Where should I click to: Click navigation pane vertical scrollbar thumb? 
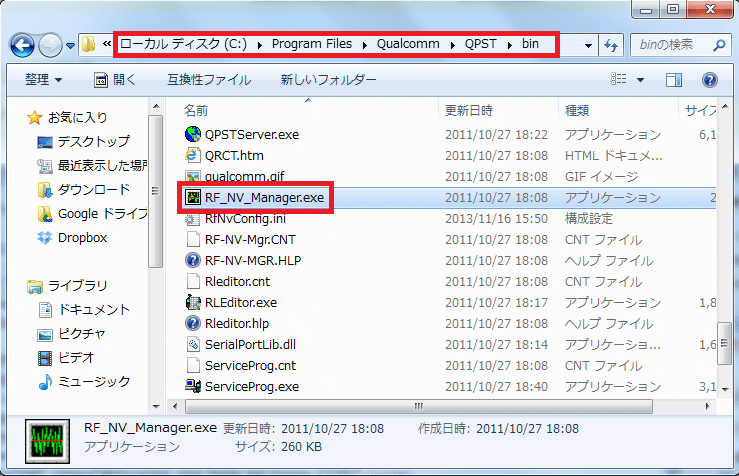tap(156, 191)
